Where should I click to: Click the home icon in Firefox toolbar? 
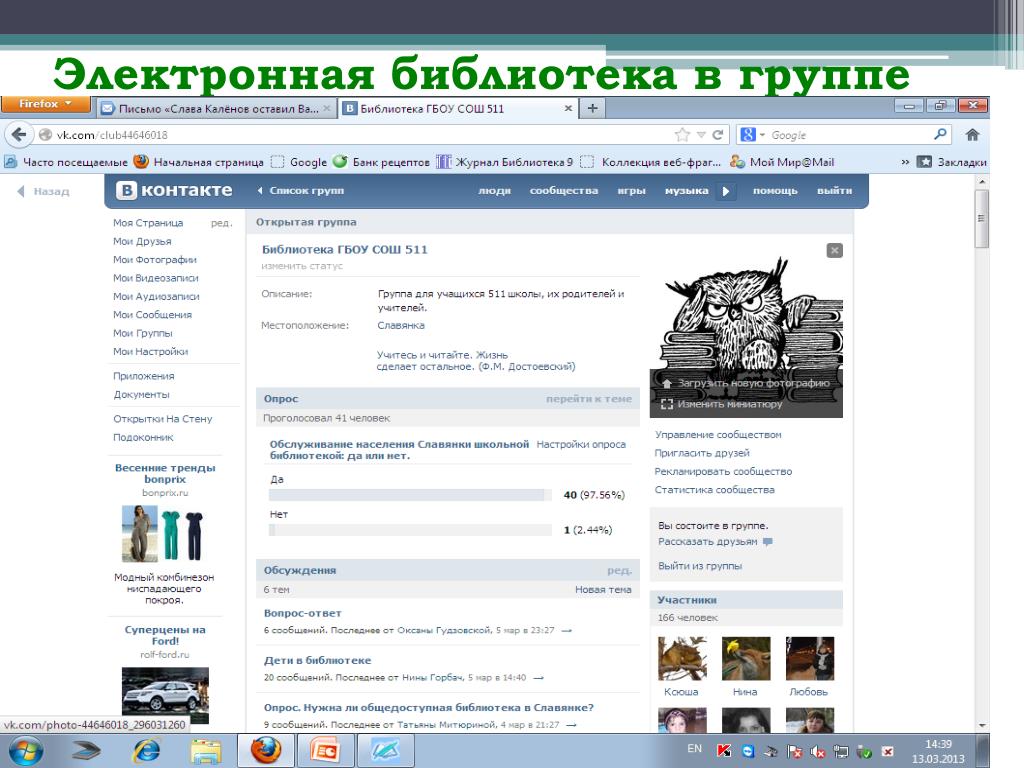tap(972, 135)
